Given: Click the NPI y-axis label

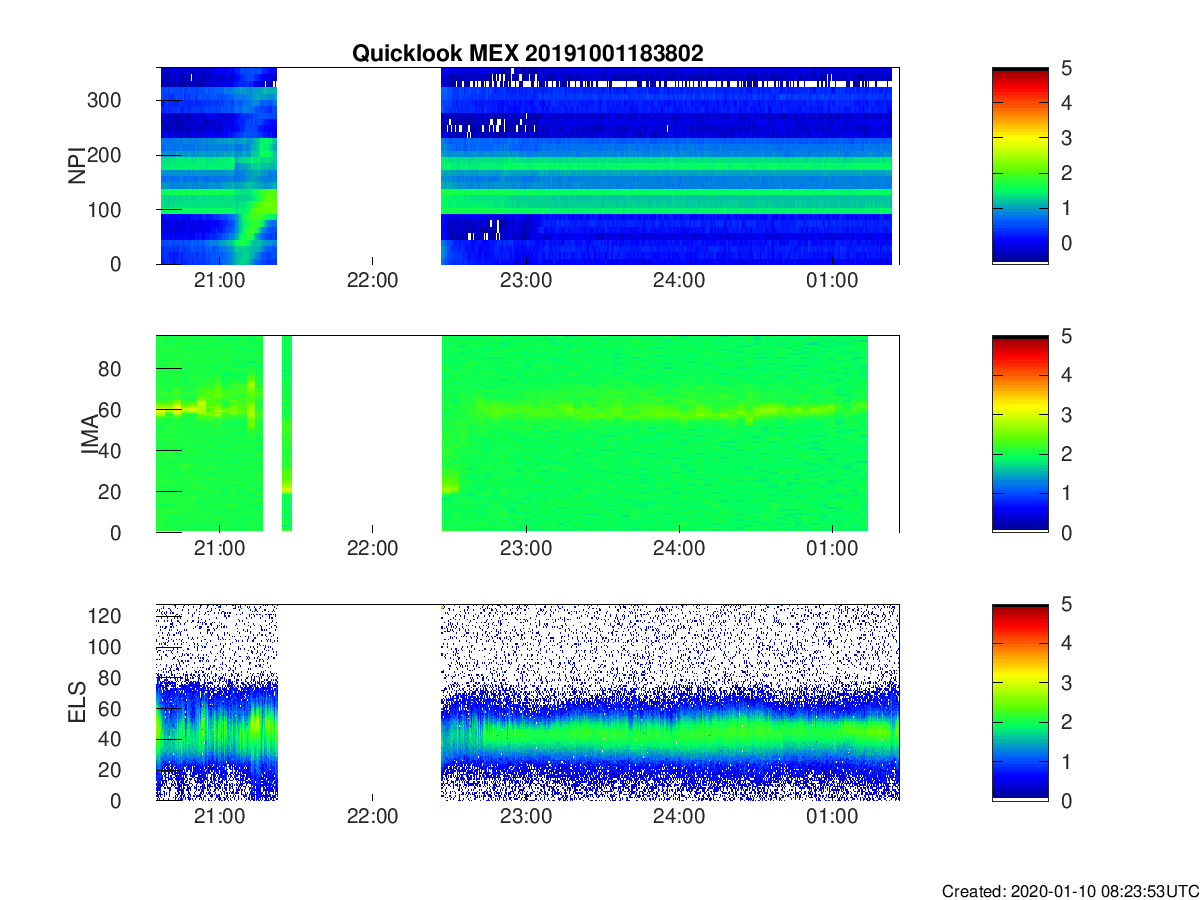Looking at the screenshot, I should tap(75, 166).
